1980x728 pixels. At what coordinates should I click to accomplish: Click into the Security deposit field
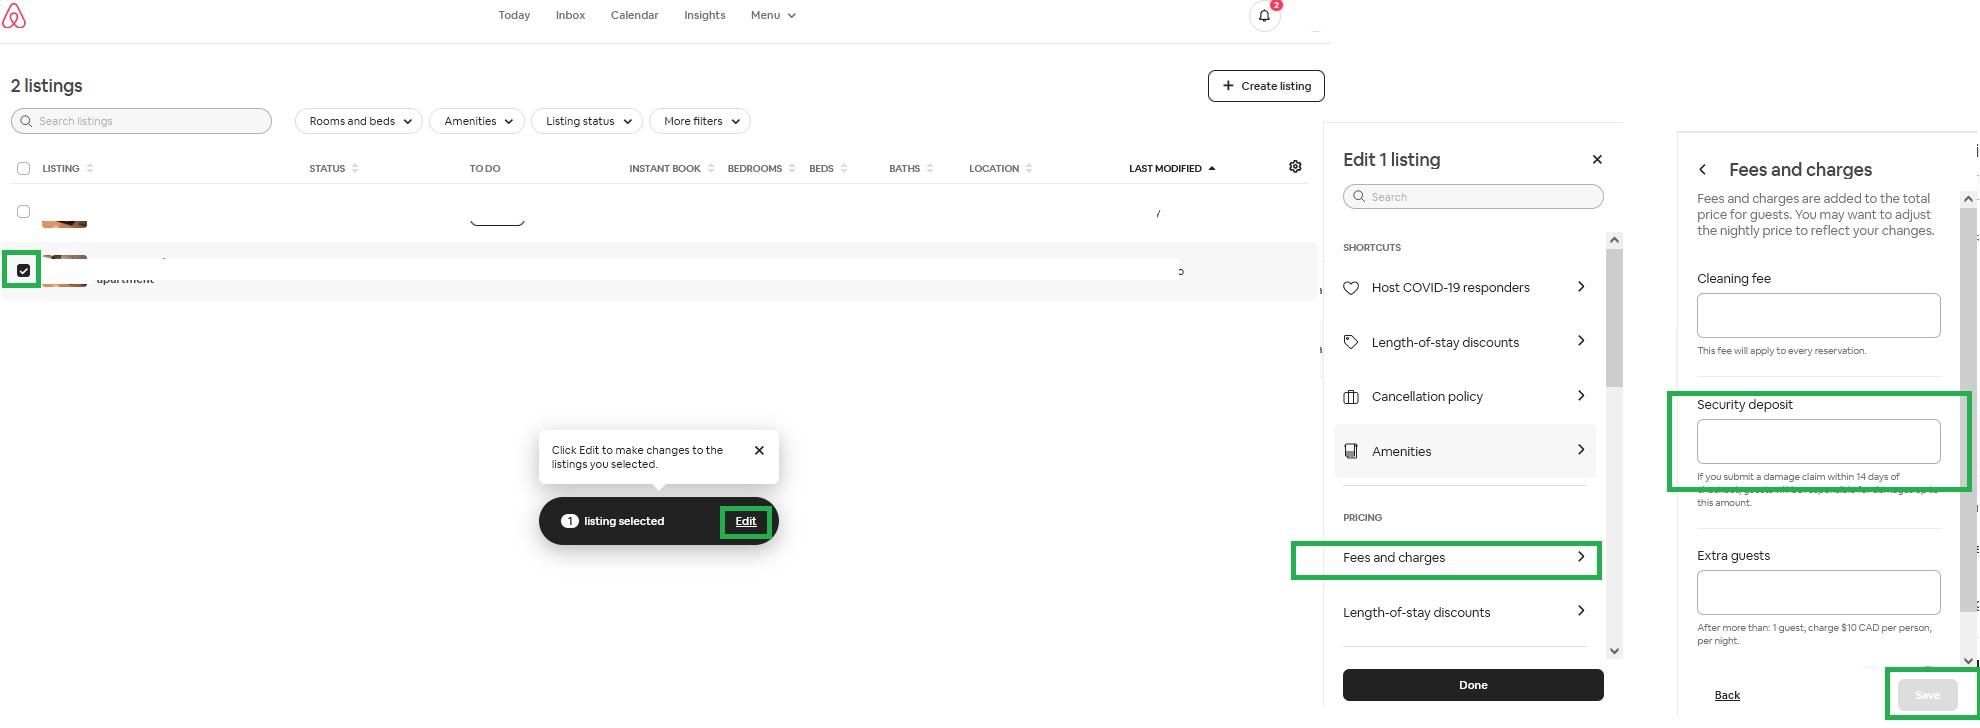pyautogui.click(x=1818, y=442)
